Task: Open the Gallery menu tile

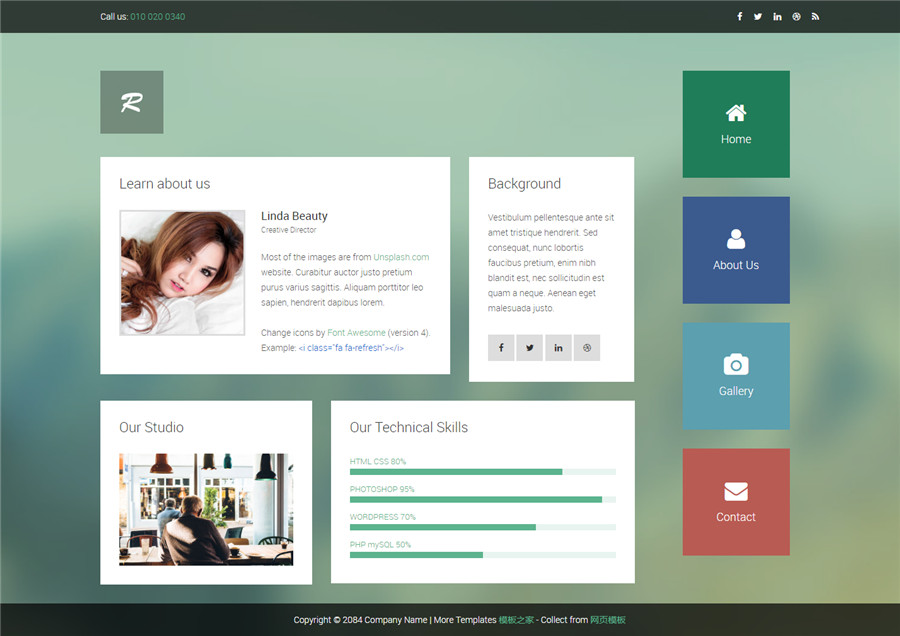Action: click(x=736, y=376)
